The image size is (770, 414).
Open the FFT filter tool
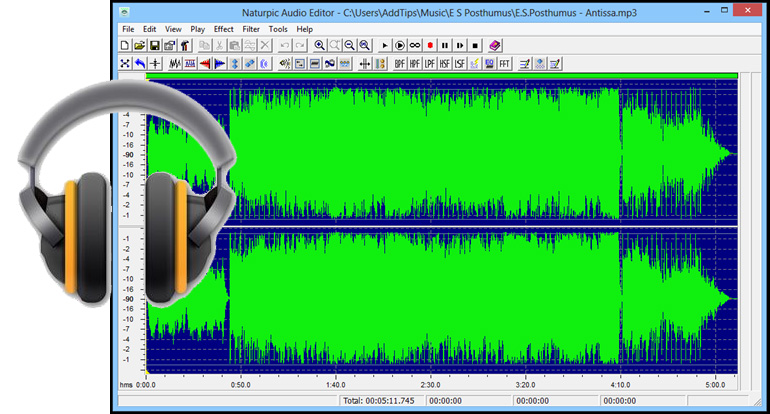coord(505,64)
